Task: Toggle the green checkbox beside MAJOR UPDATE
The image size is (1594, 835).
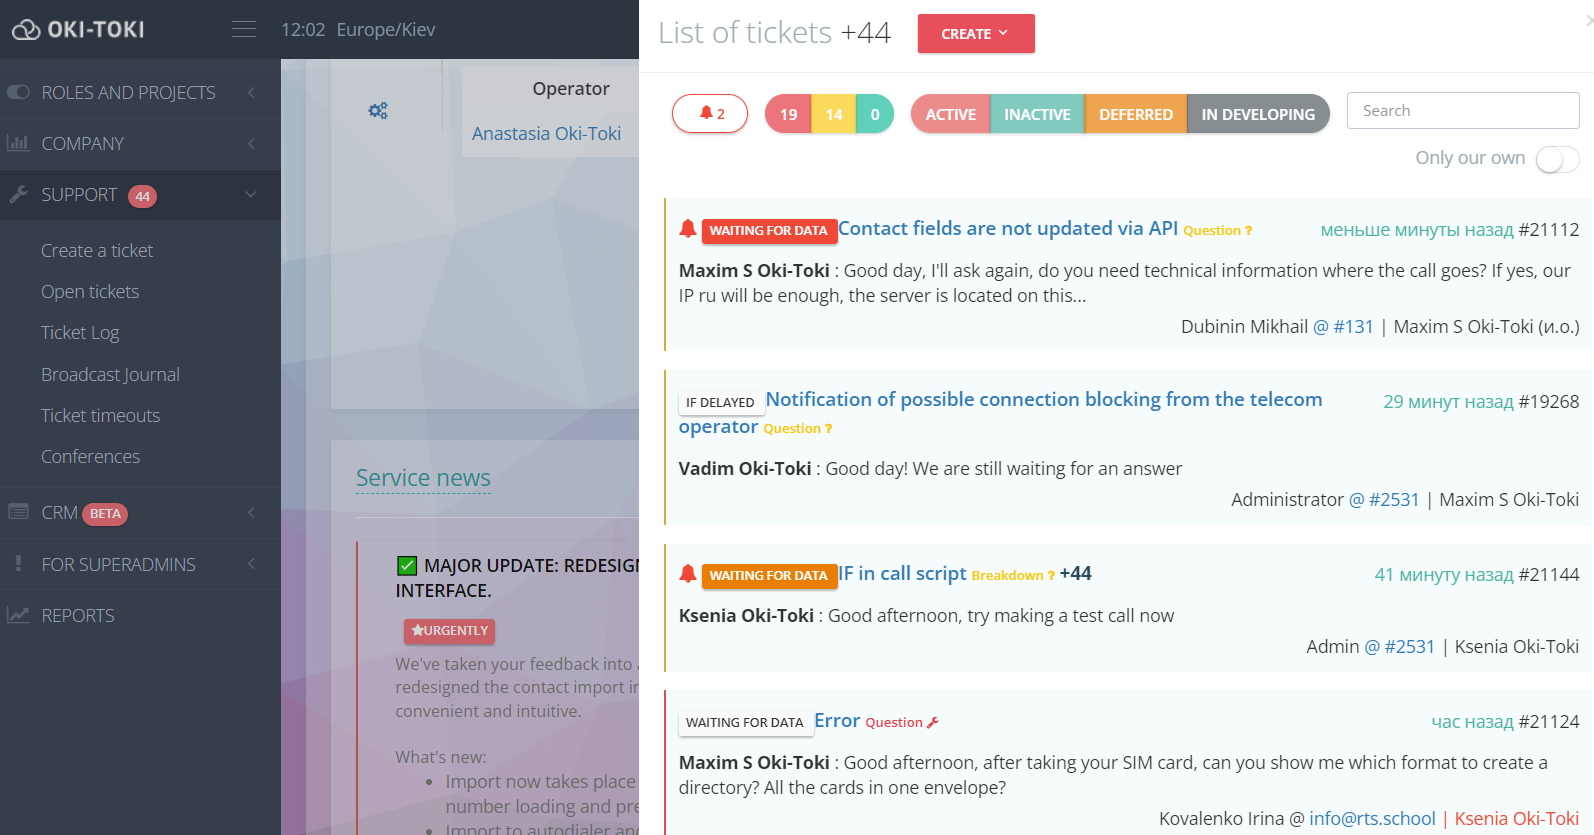Action: click(x=407, y=566)
